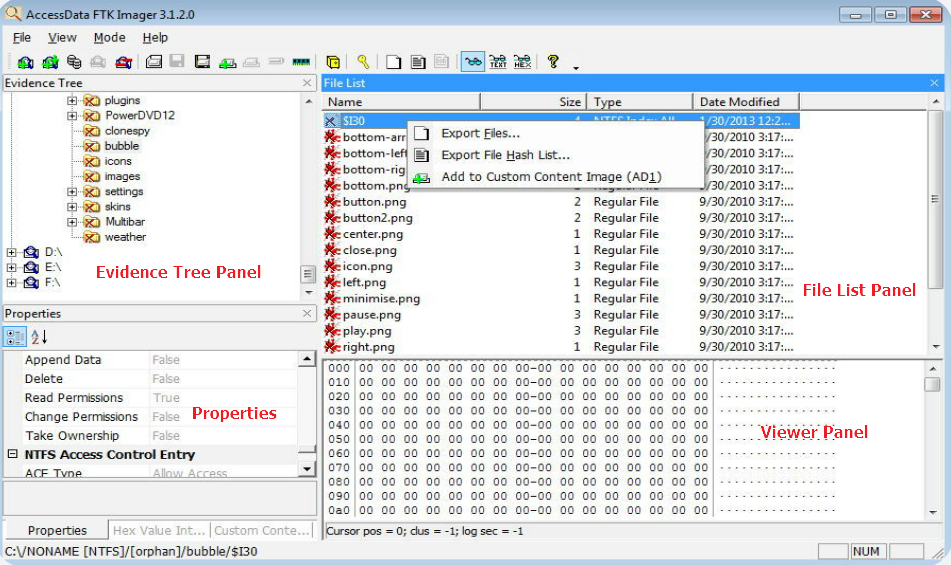Open the Image Mounting toolbar icon
This screenshot has height=565, width=951.
[x=74, y=62]
